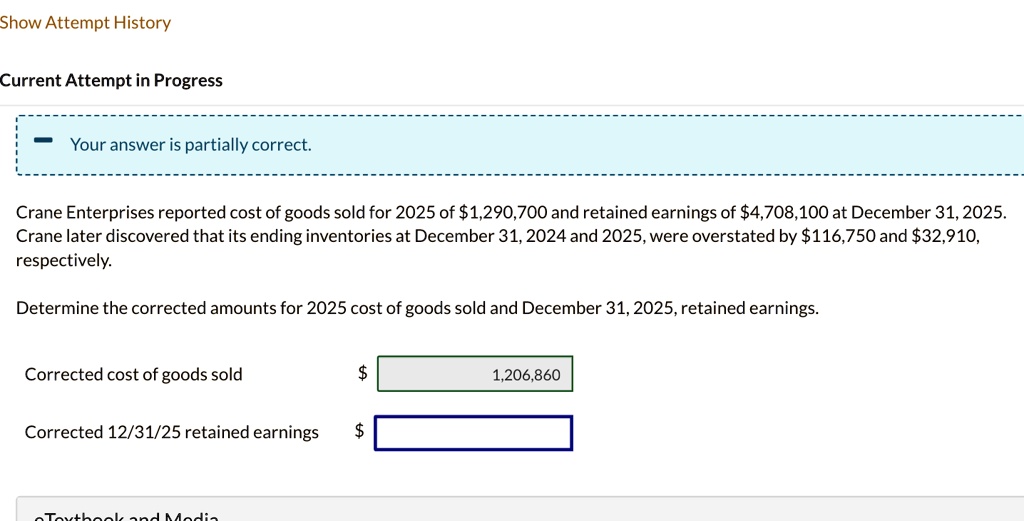Click the 'Corrected 12/31/25 retained earnings' label
This screenshot has height=521, width=1024.
click(172, 432)
